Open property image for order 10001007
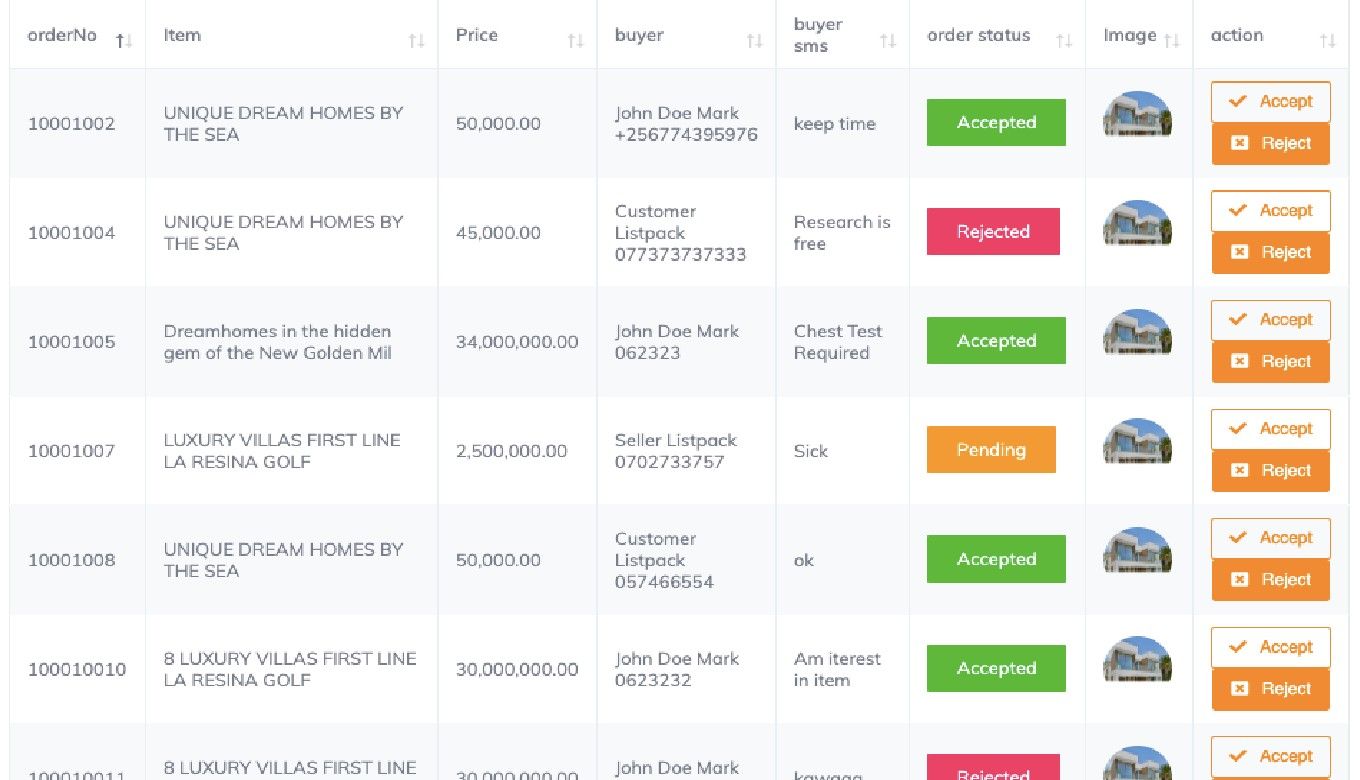 tap(1137, 442)
